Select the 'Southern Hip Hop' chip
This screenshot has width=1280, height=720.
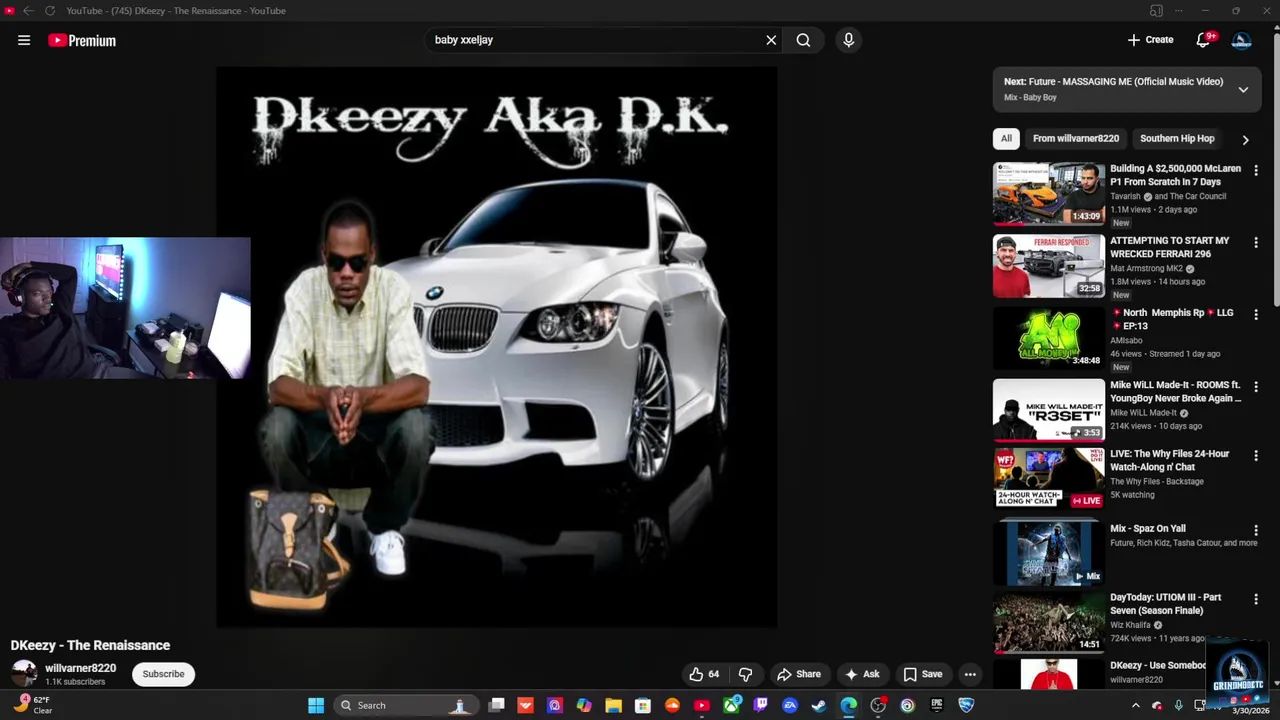click(1177, 139)
